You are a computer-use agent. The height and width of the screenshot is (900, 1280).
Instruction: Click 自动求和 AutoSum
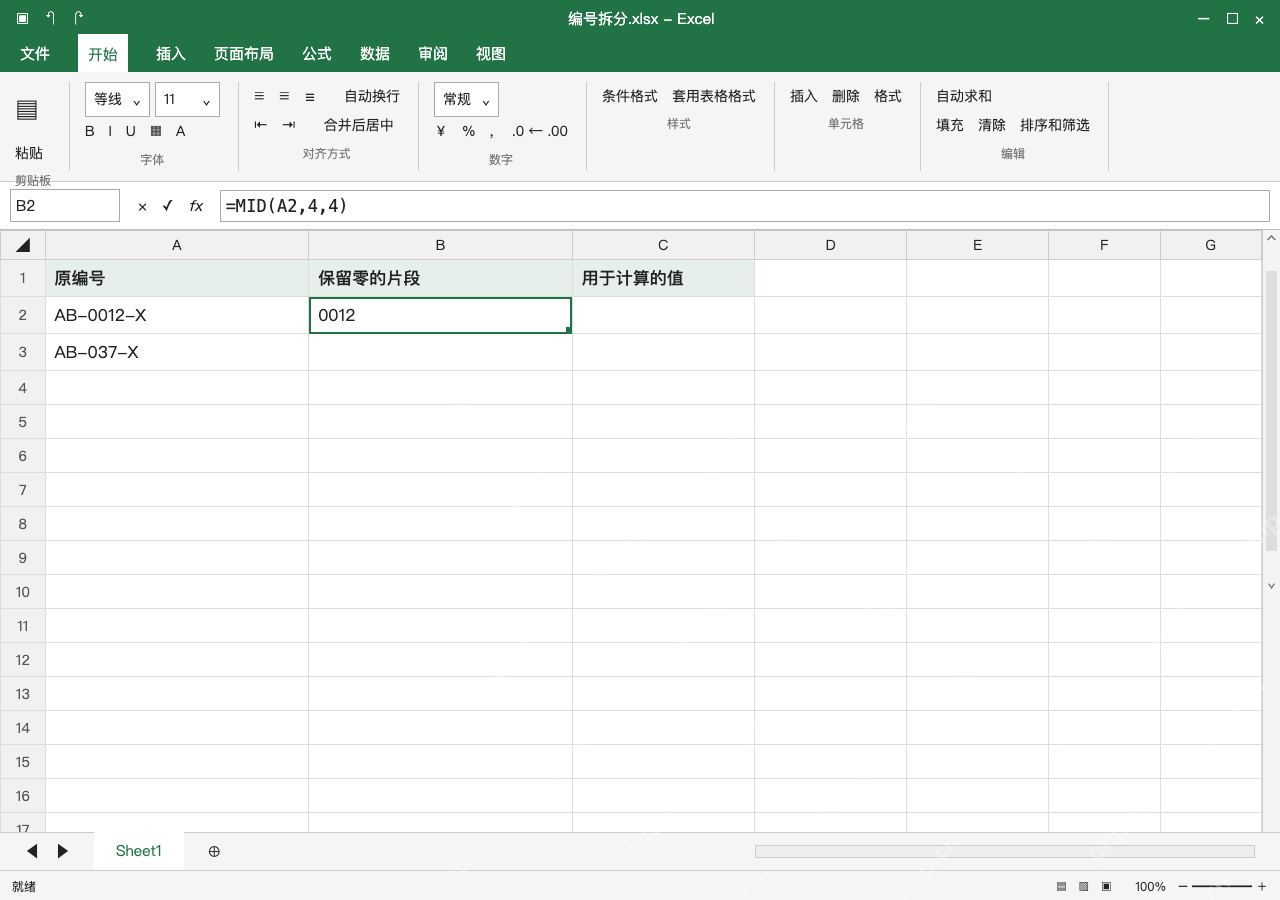pyautogui.click(x=964, y=96)
